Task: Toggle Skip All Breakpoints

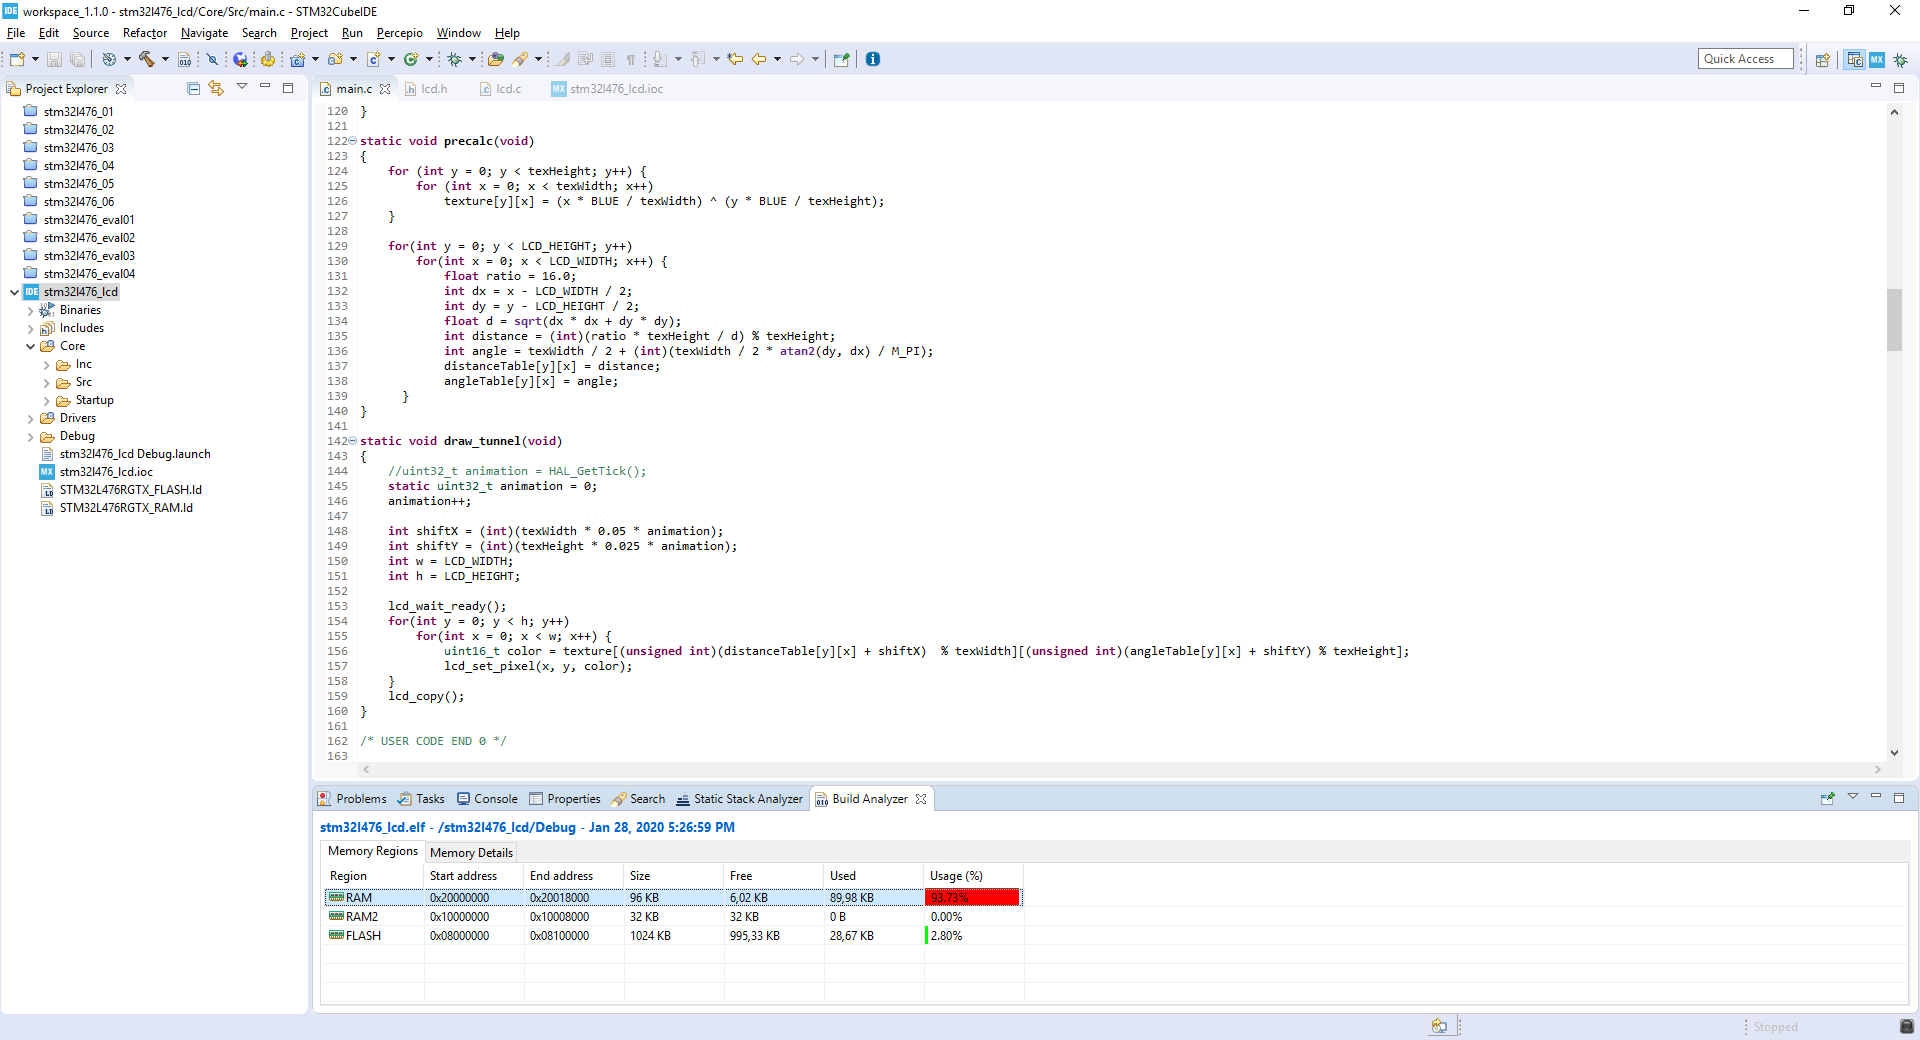Action: (x=212, y=59)
